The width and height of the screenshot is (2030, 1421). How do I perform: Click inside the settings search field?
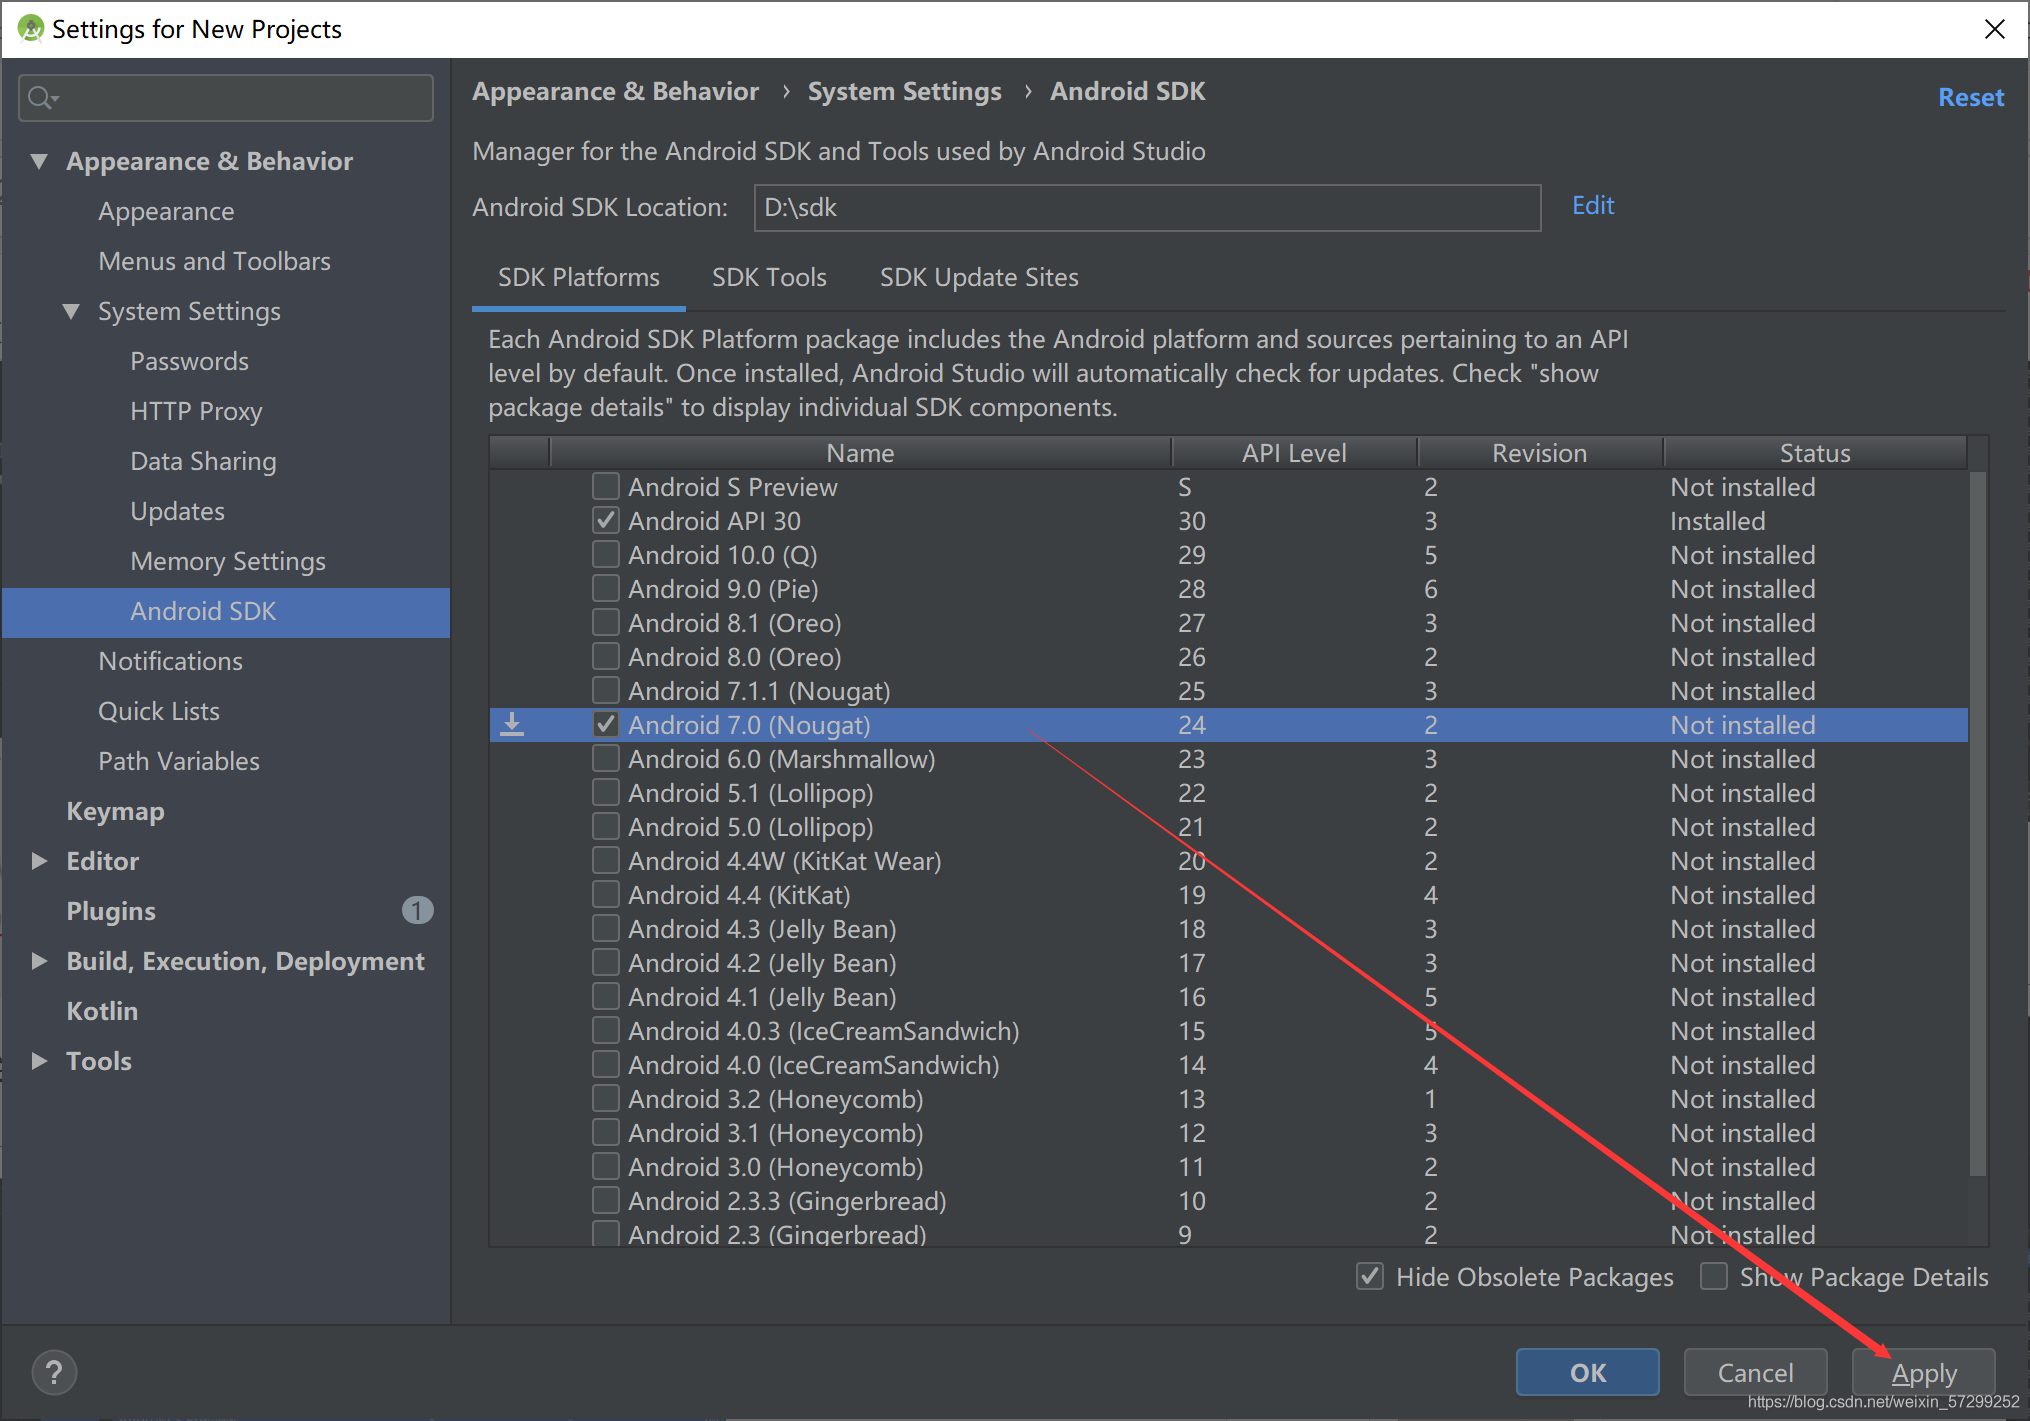(226, 97)
